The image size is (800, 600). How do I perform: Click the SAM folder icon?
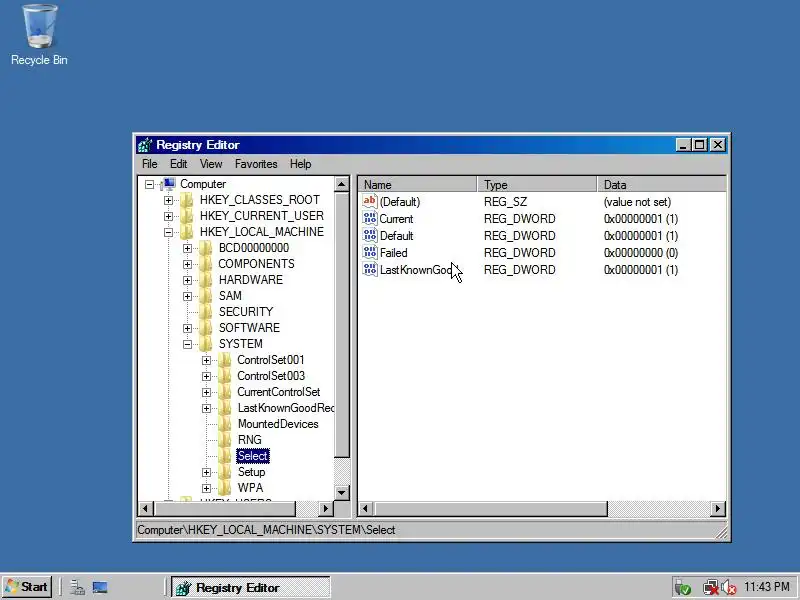click(206, 296)
